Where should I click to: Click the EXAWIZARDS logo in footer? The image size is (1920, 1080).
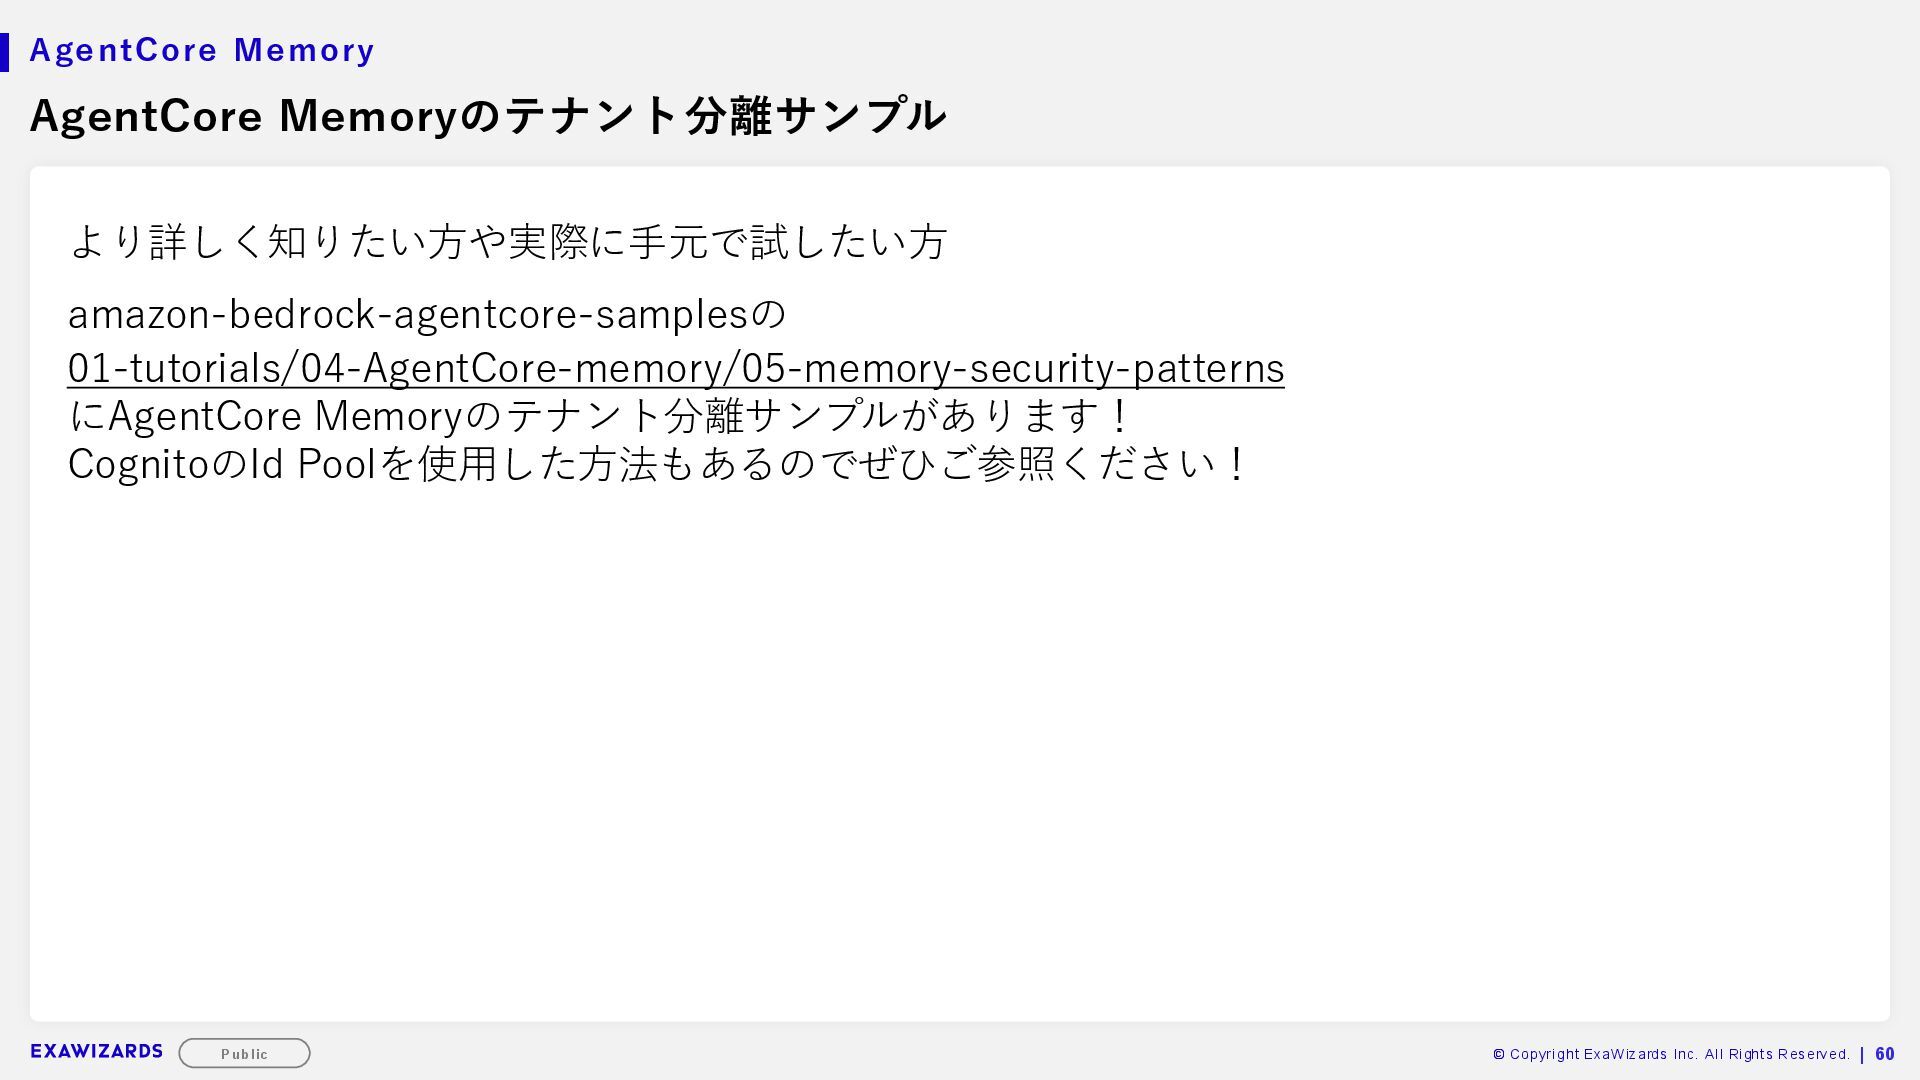pos(96,1051)
